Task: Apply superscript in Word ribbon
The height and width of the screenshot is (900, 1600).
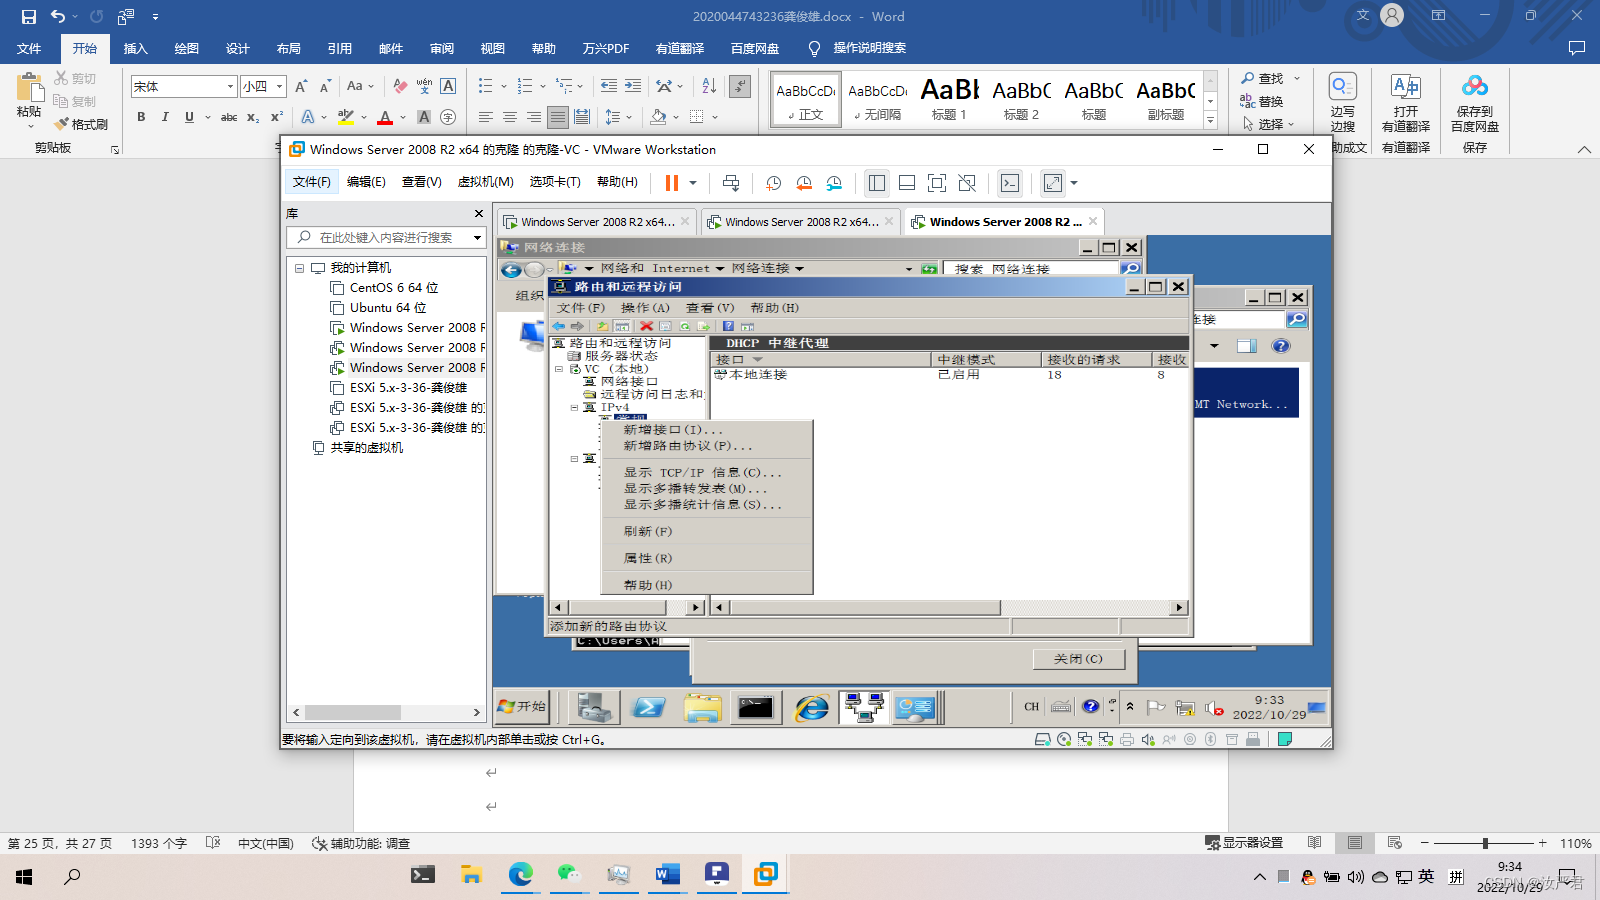Action: pos(277,117)
